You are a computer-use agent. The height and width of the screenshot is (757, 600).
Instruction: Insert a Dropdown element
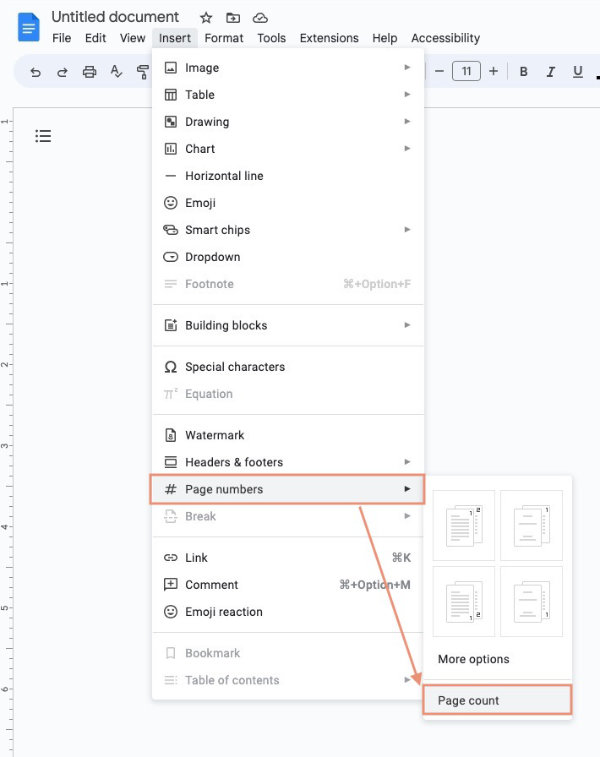point(288,257)
